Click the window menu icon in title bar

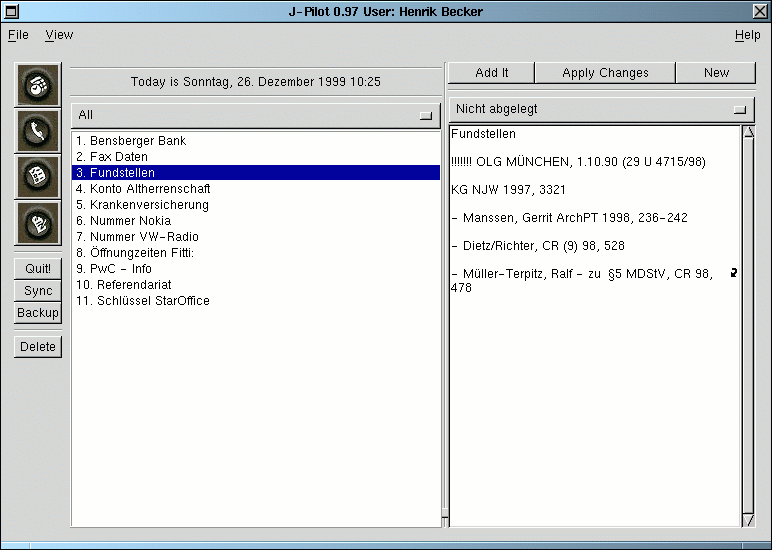[x=12, y=11]
